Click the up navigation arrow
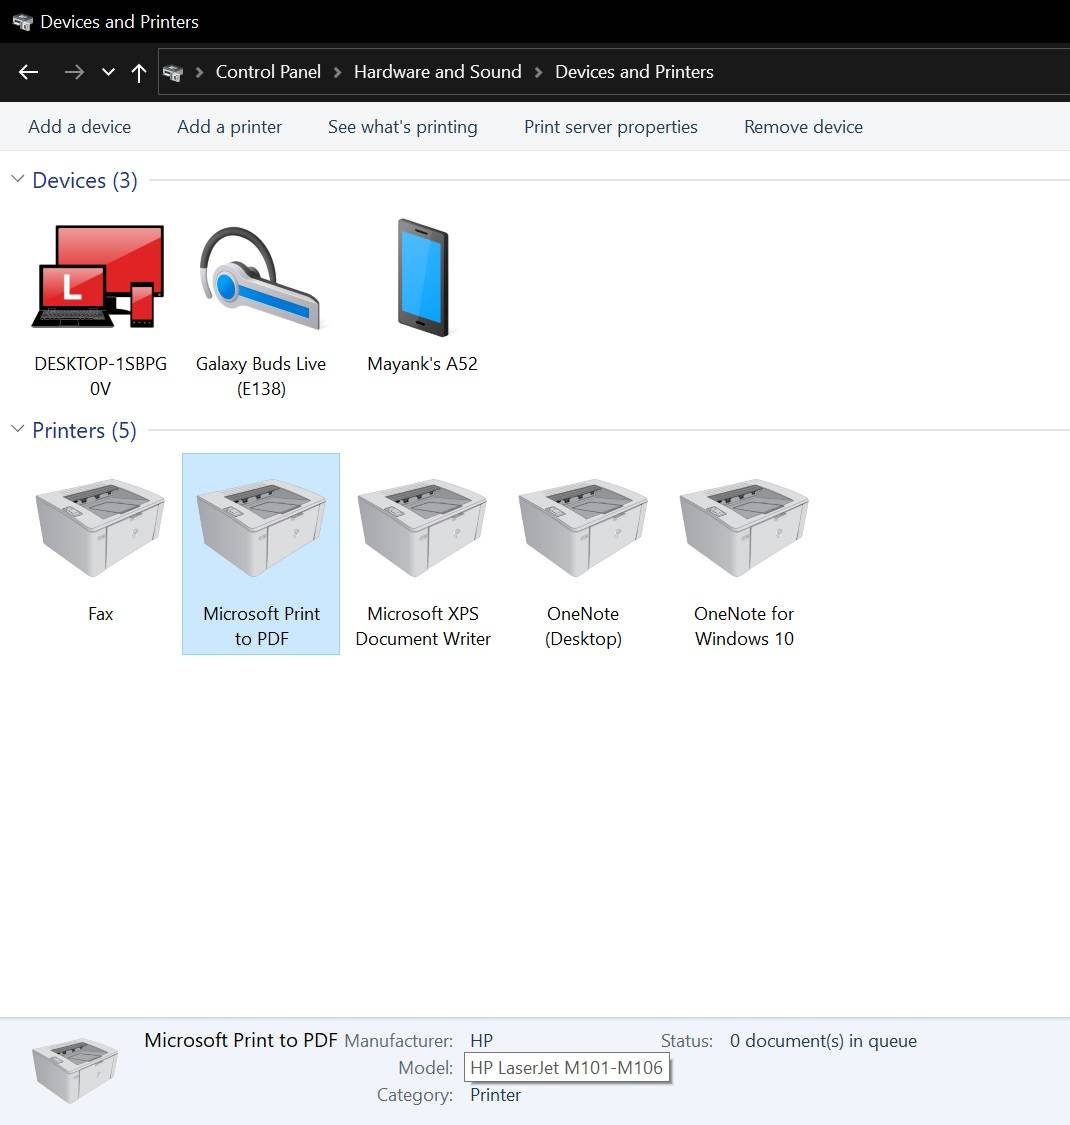1070x1125 pixels. (x=139, y=72)
